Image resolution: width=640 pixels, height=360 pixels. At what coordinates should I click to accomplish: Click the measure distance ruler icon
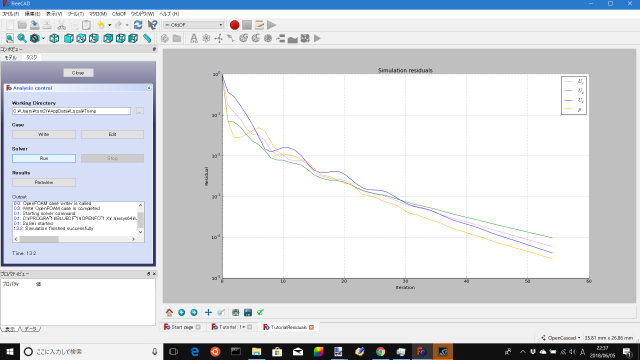(x=147, y=38)
